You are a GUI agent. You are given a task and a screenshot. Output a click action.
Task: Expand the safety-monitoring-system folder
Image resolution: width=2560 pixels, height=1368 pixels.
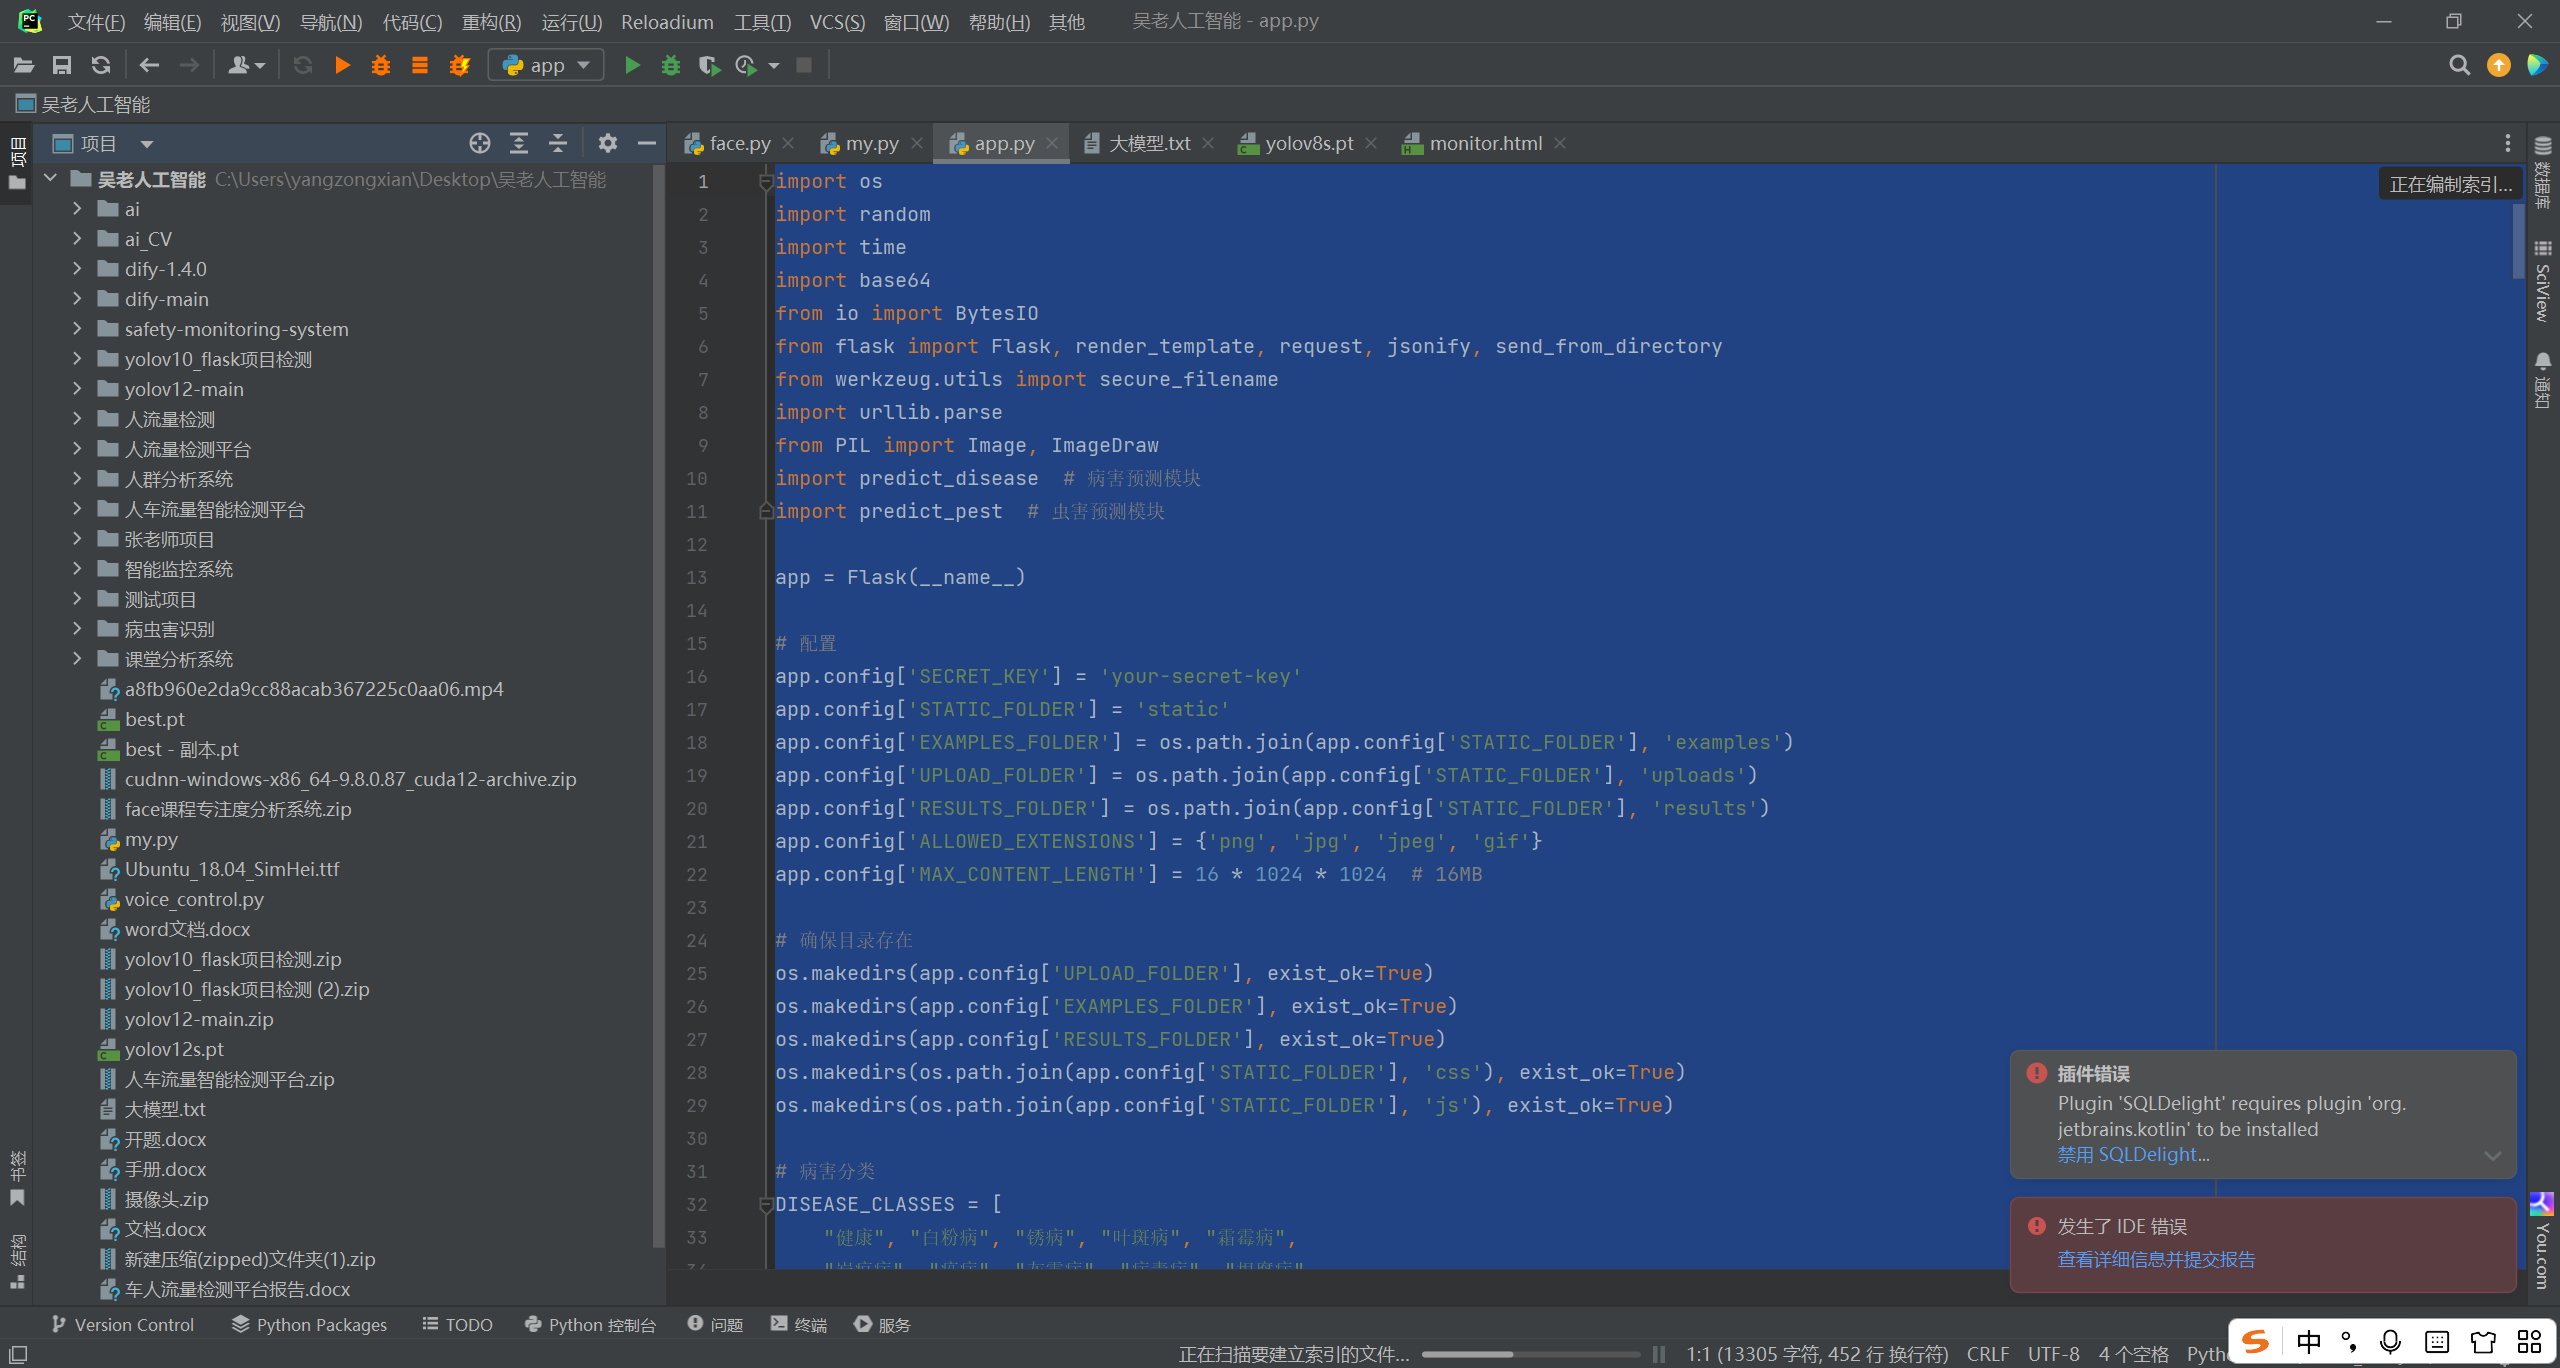pos(77,329)
